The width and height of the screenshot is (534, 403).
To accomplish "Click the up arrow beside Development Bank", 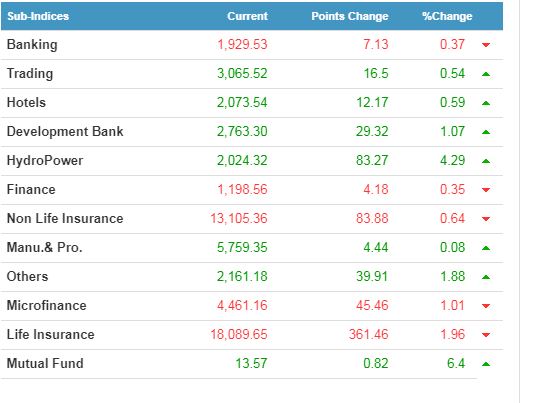I will coord(486,132).
